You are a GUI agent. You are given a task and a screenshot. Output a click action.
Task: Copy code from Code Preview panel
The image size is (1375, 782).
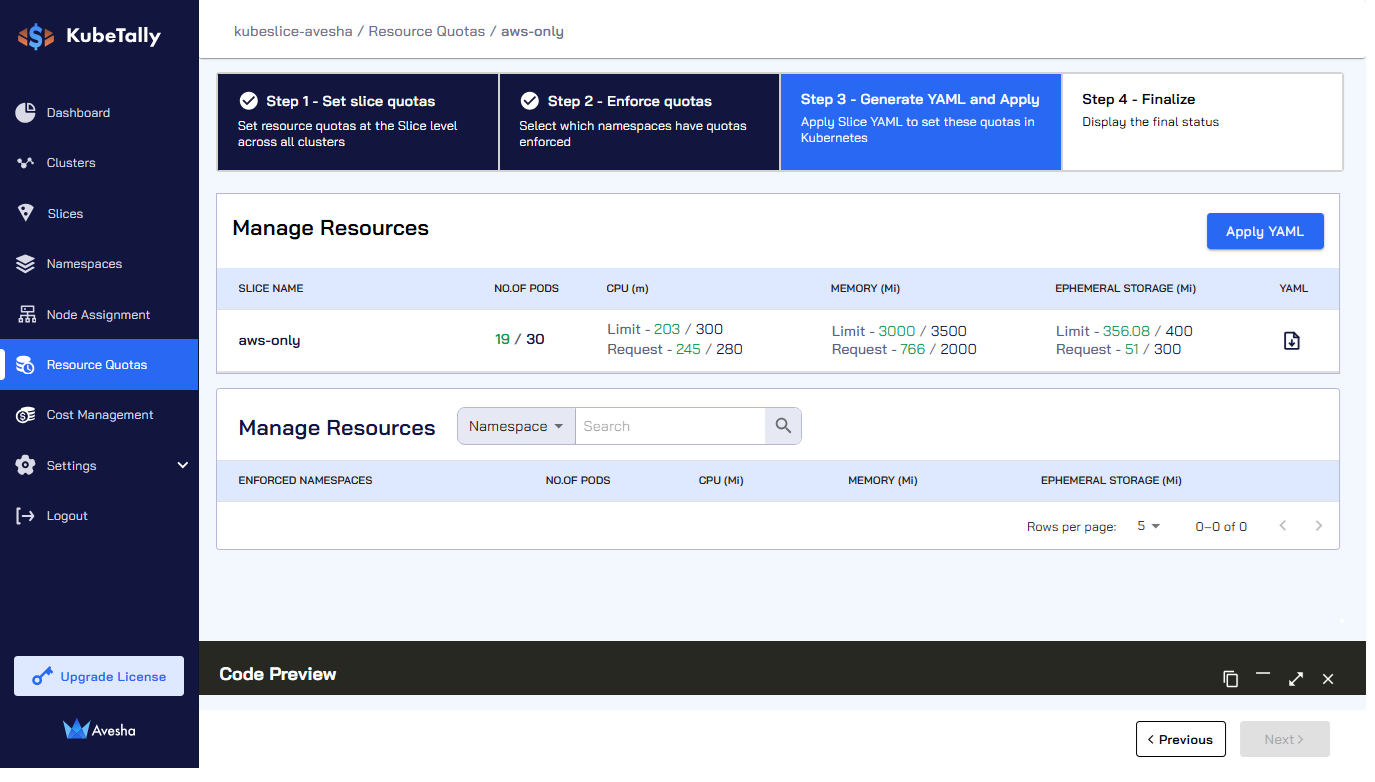pyautogui.click(x=1230, y=679)
